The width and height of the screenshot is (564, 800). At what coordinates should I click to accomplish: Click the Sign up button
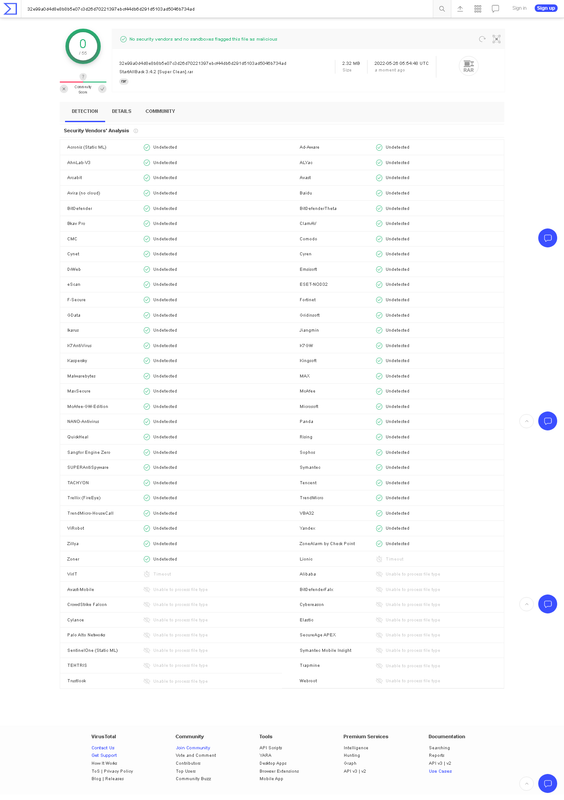point(546,8)
